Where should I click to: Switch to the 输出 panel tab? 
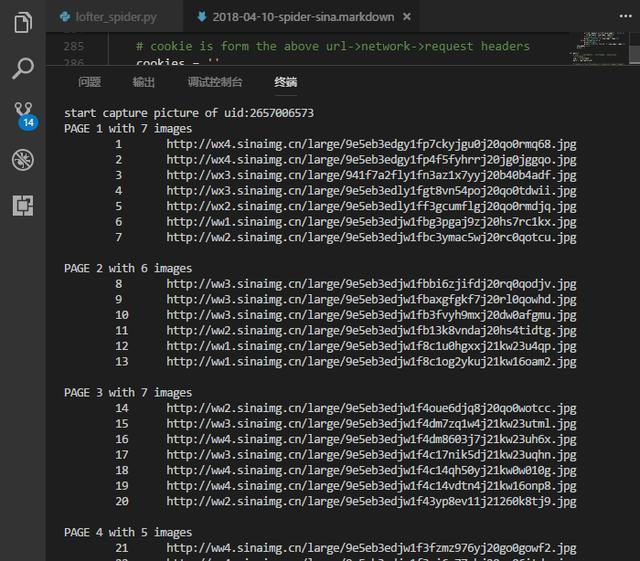point(144,82)
